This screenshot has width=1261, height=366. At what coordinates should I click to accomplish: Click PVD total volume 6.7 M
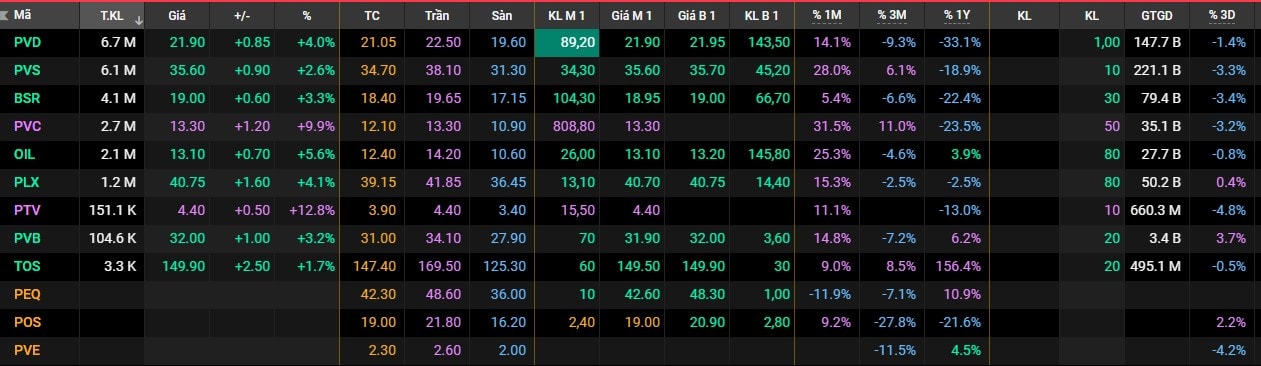[x=119, y=43]
